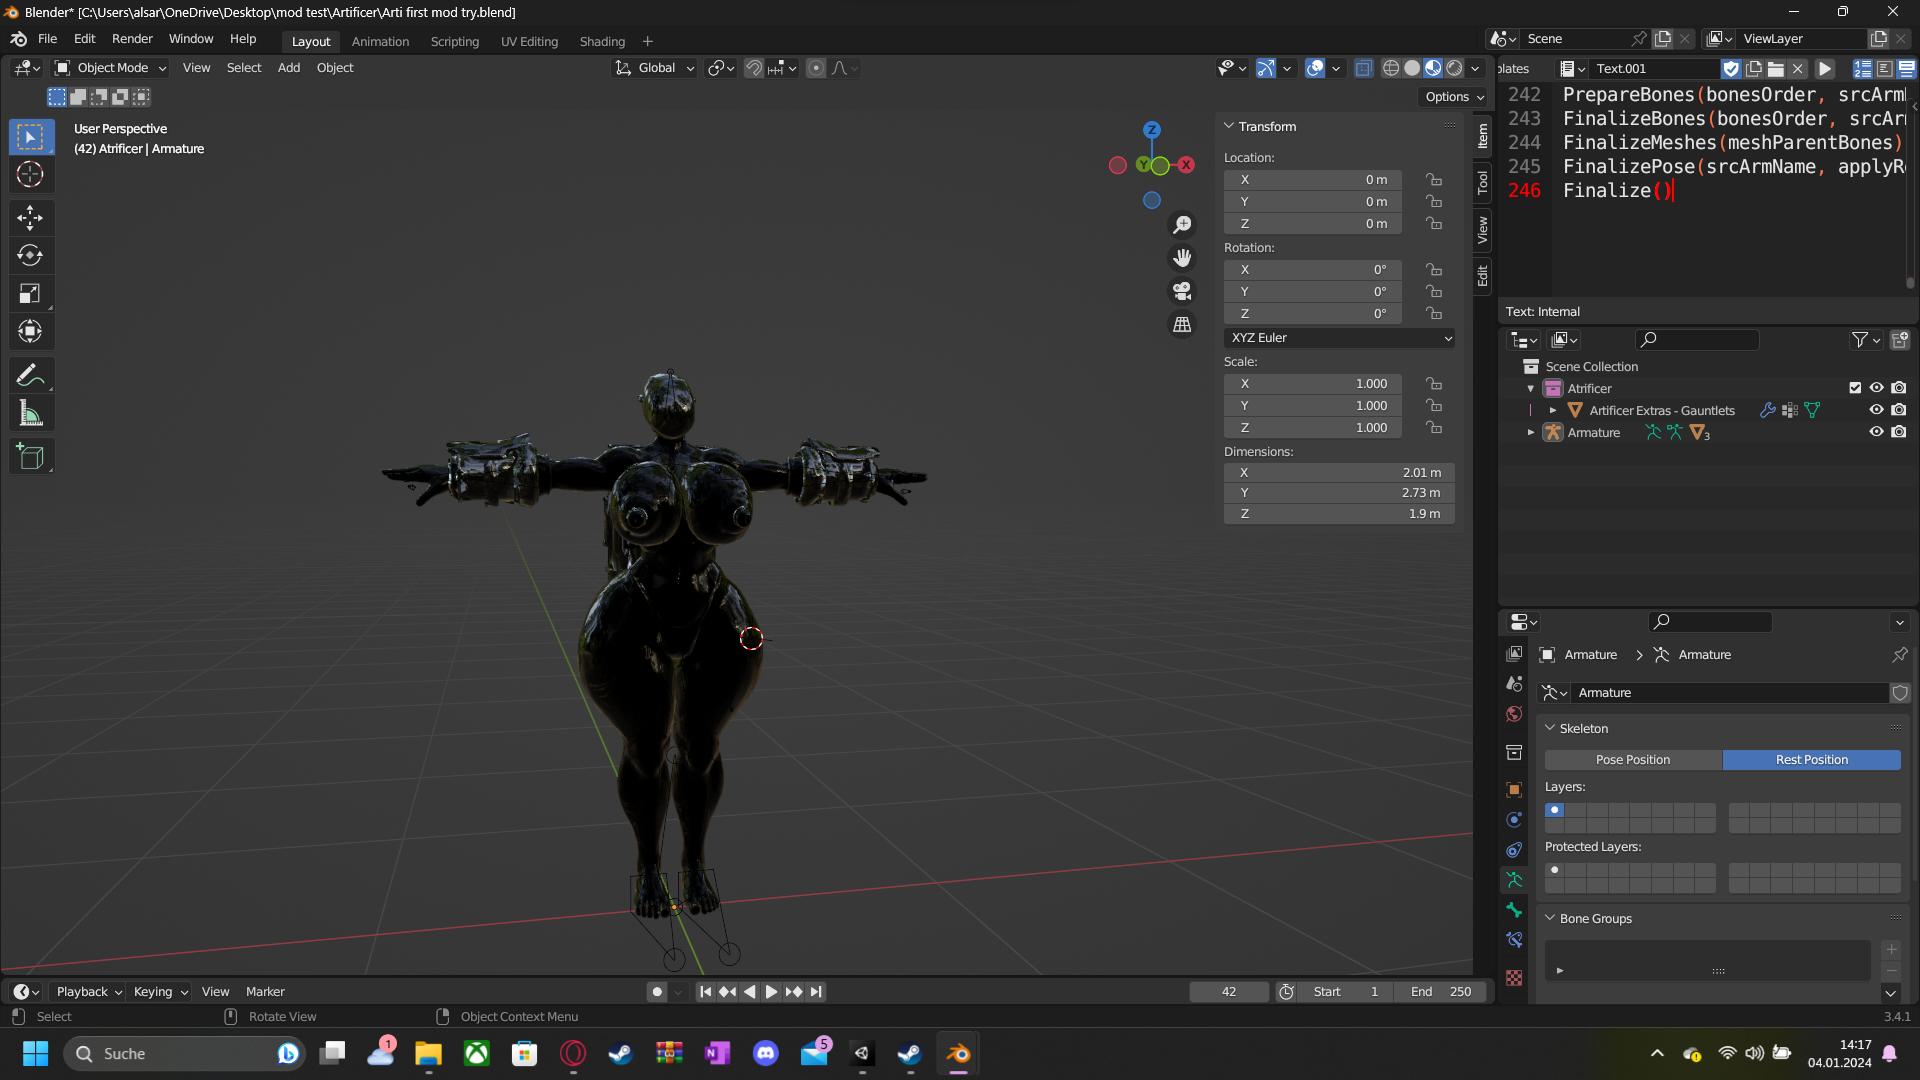Screen dimensions: 1920x1080
Task: Select the Rotate tool
Action: point(30,255)
